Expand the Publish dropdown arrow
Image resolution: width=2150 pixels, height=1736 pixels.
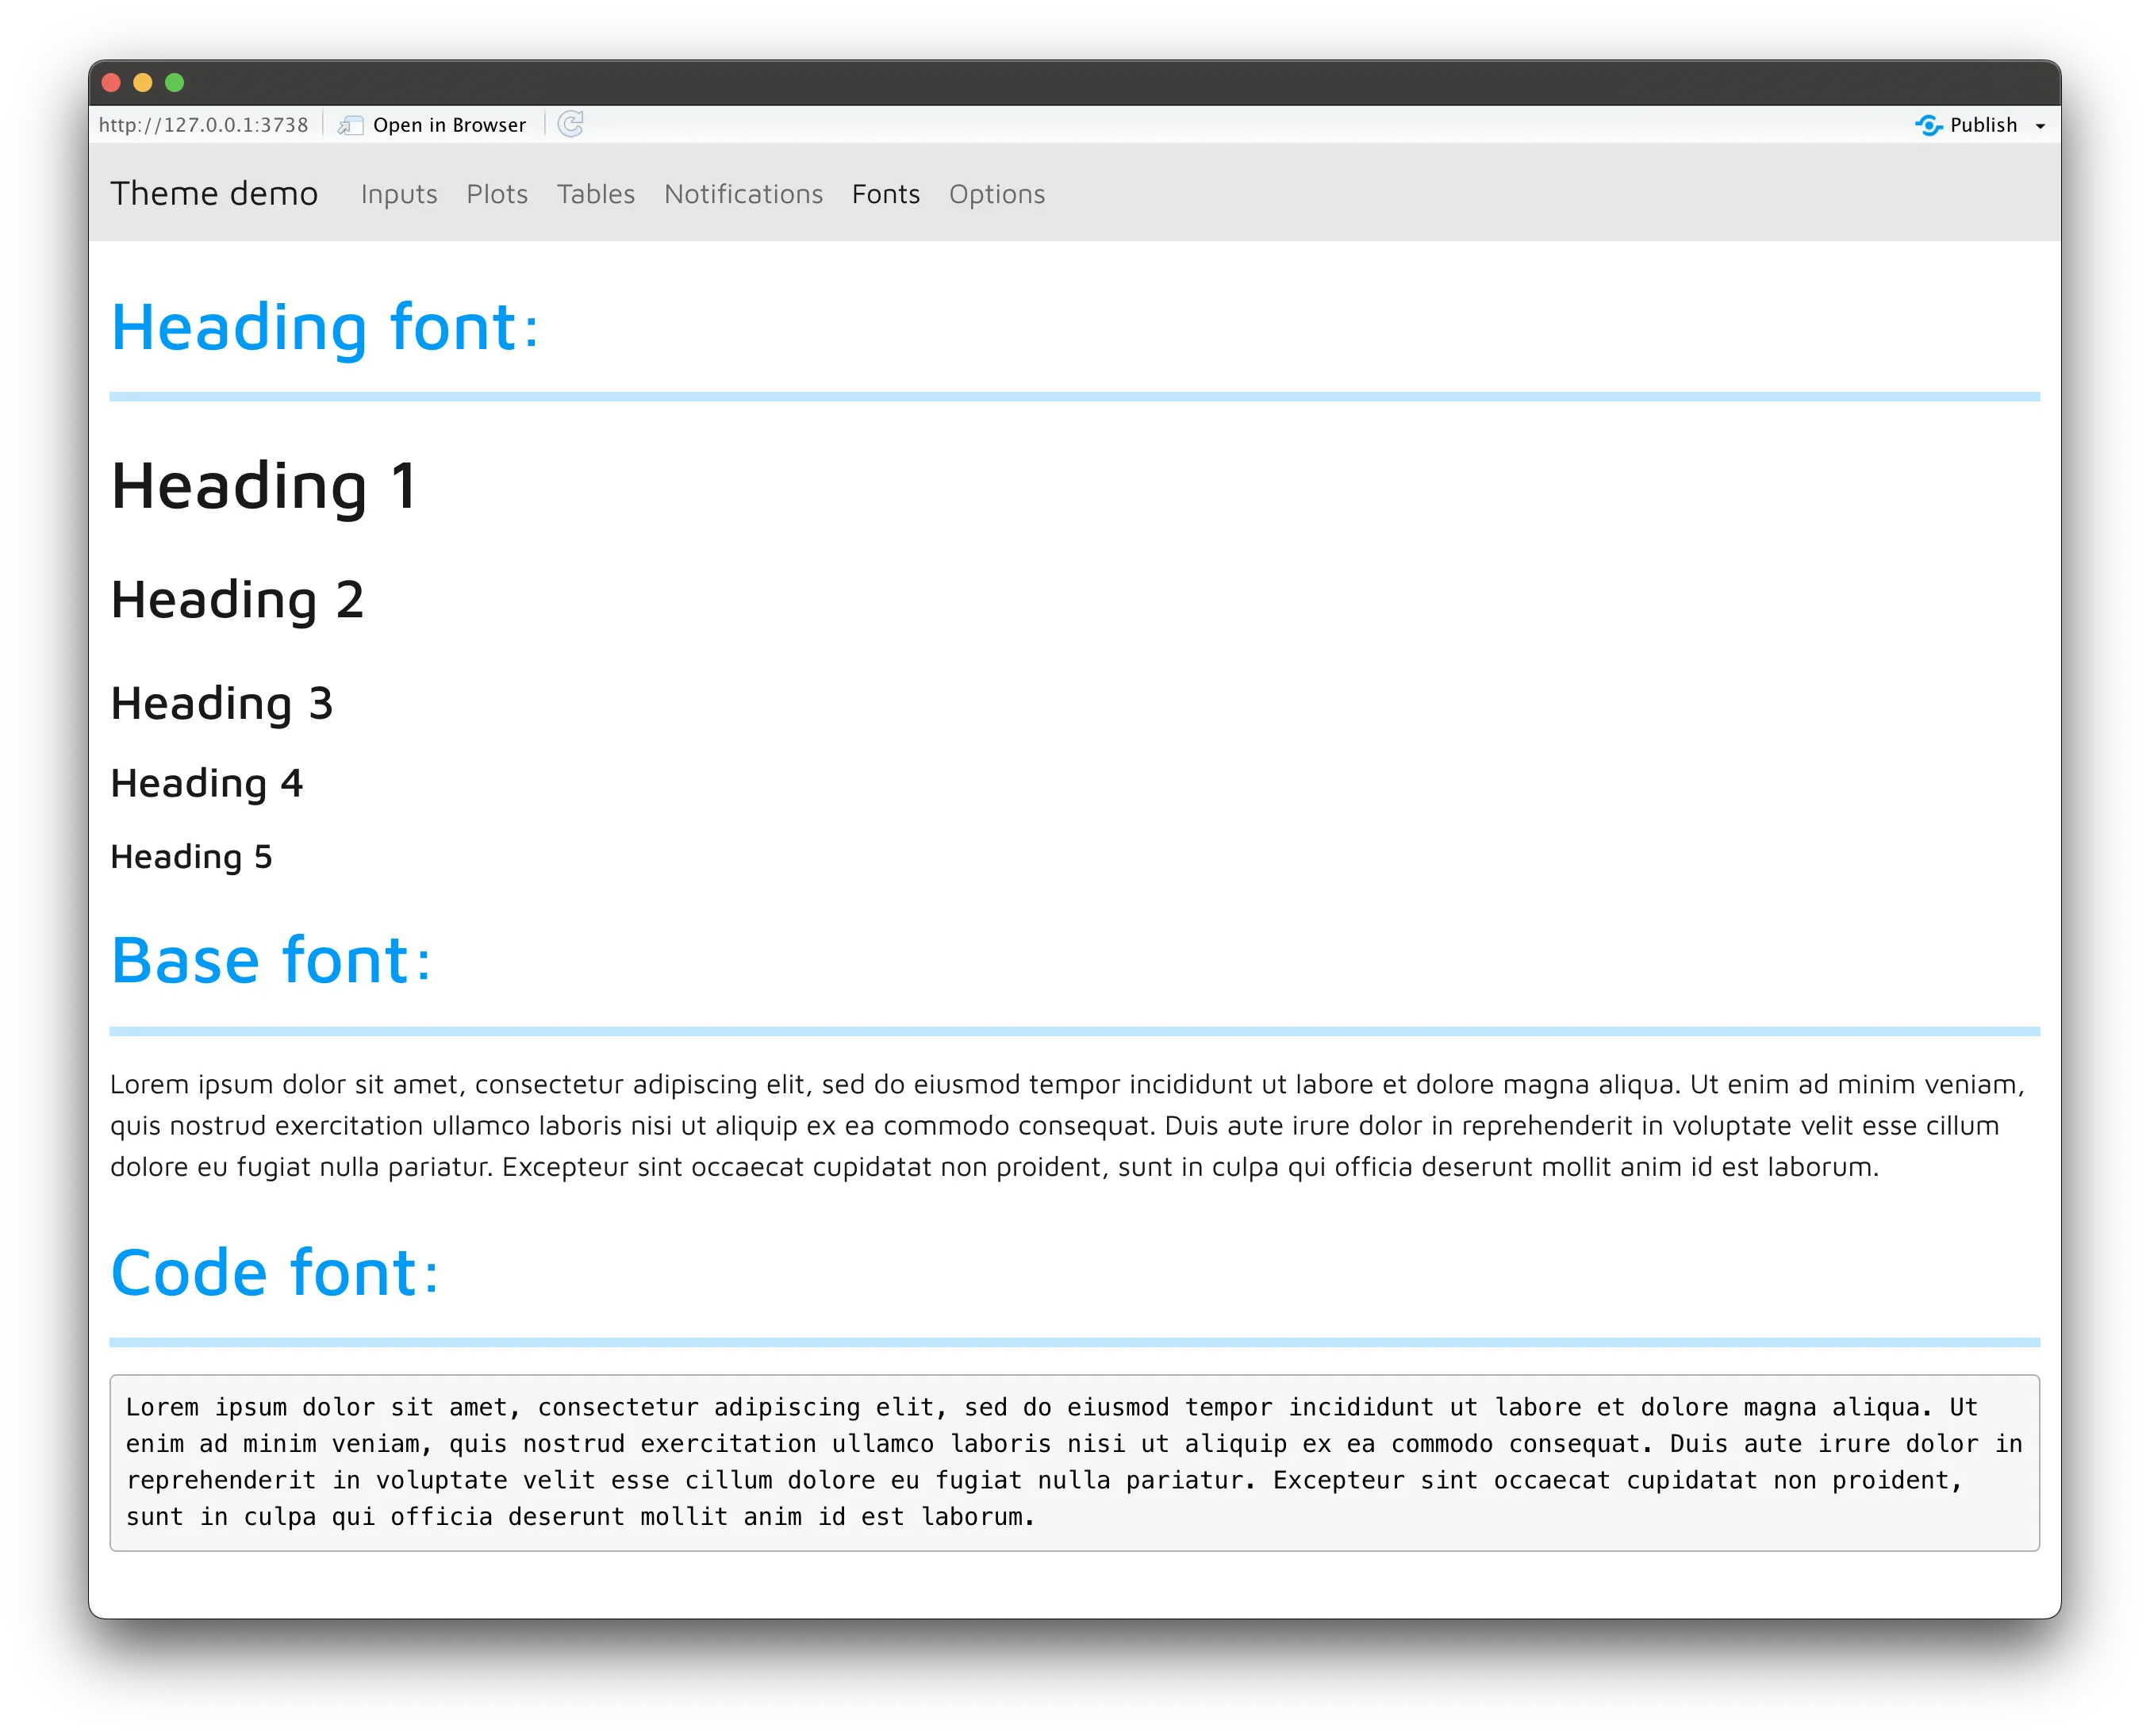pos(2040,126)
